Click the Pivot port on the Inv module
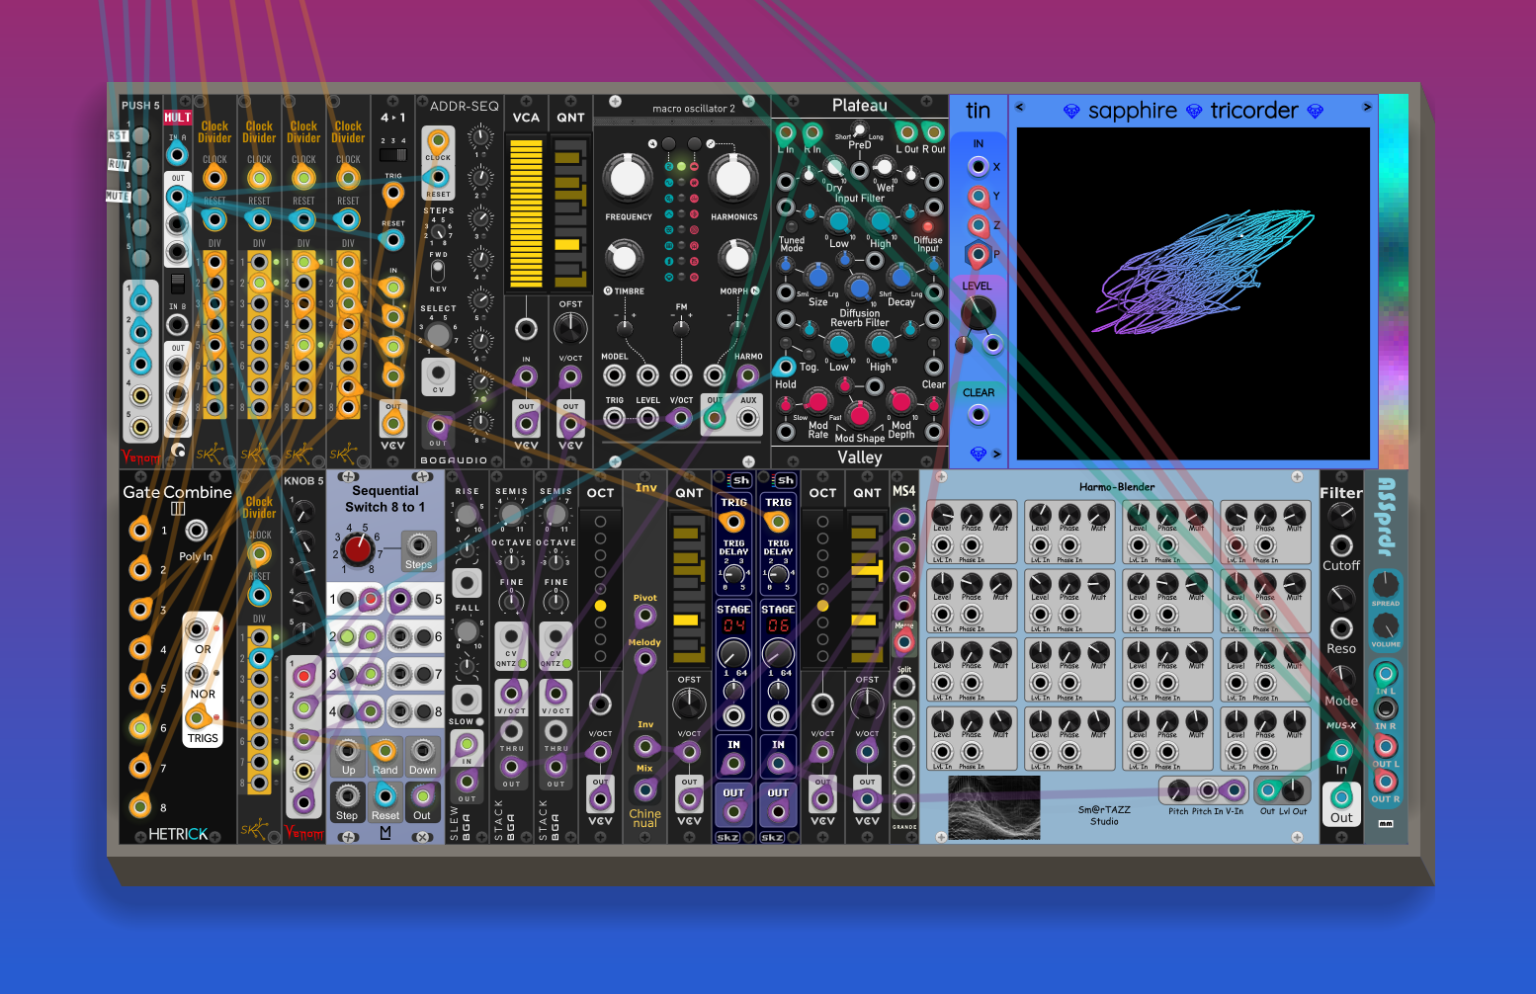Image resolution: width=1536 pixels, height=994 pixels. pos(645,616)
